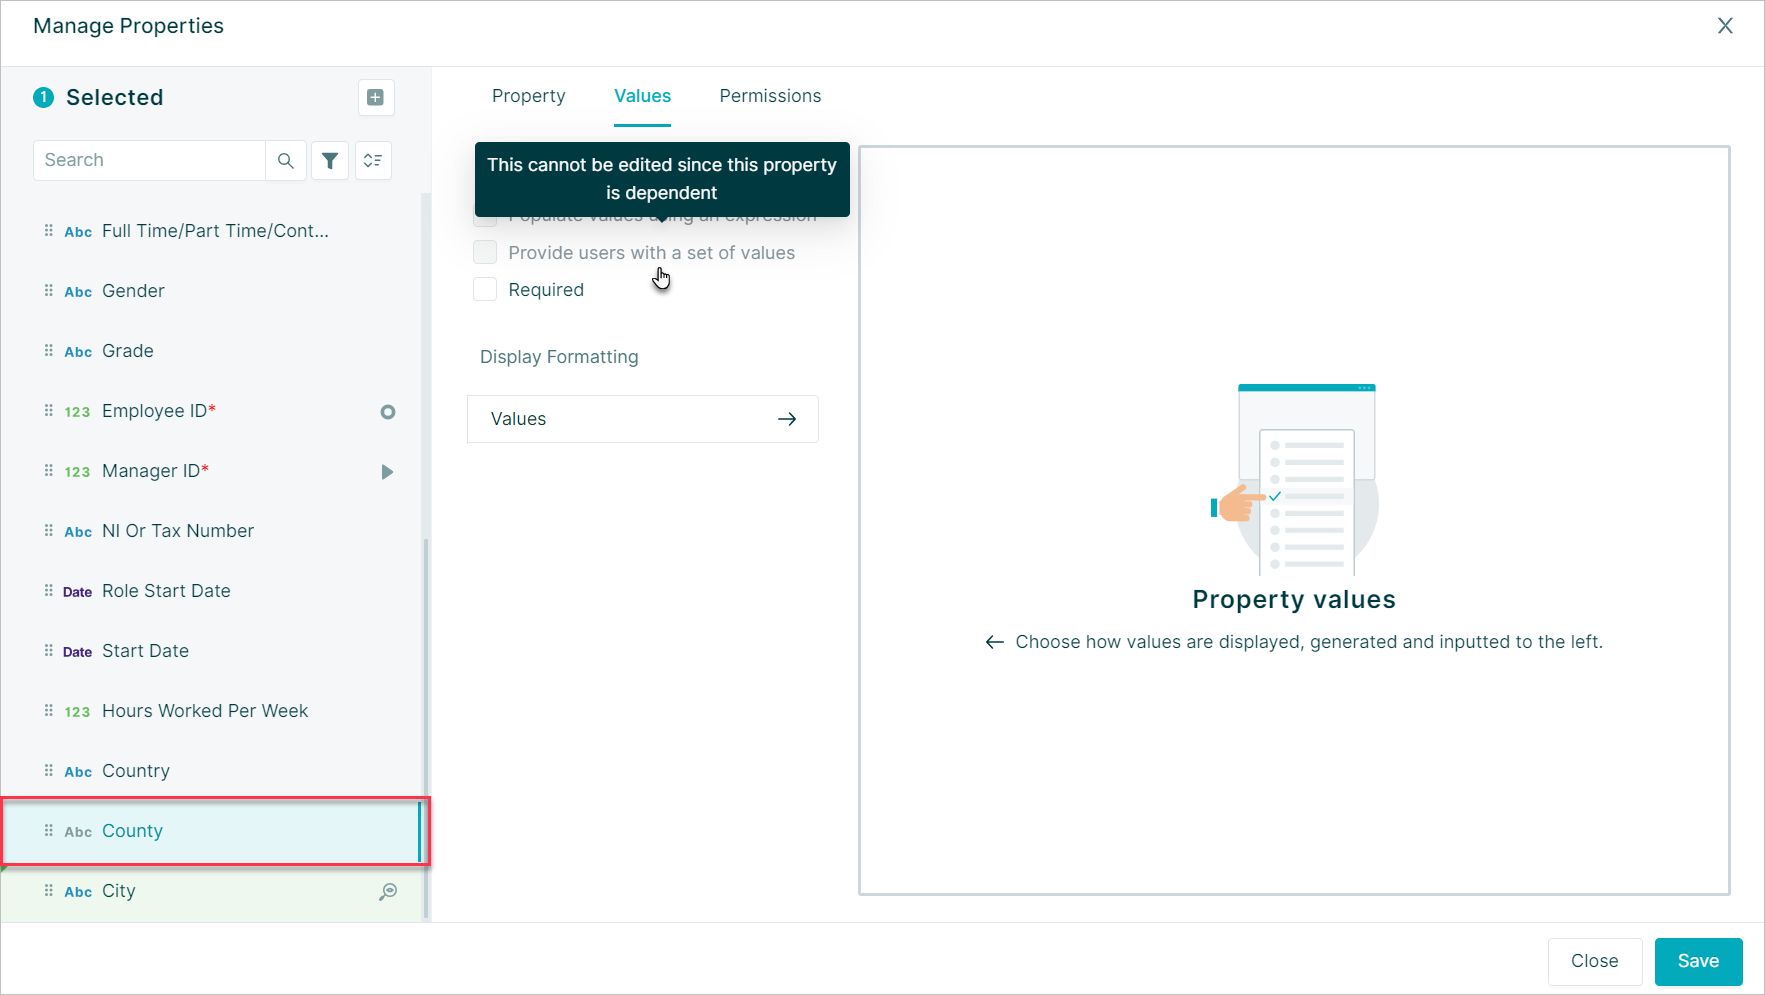Viewport: 1765px width, 995px height.
Task: Toggle Provide users with a set of values
Action: [x=485, y=252]
